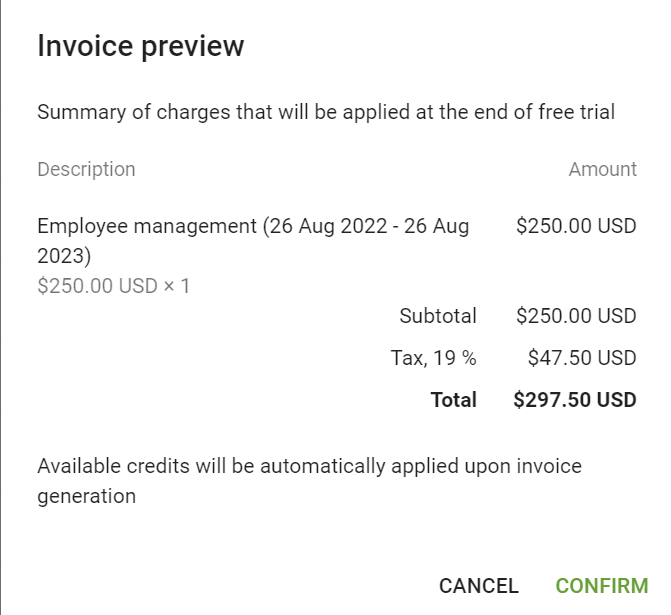Click the 26 Aug 2022 start date text
Screen dimensions: 671x615
click(x=331, y=227)
